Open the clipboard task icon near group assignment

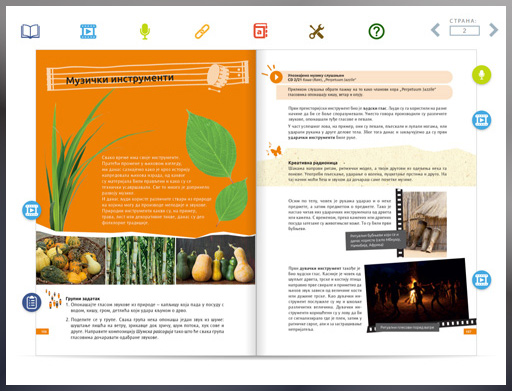pyautogui.click(x=32, y=302)
